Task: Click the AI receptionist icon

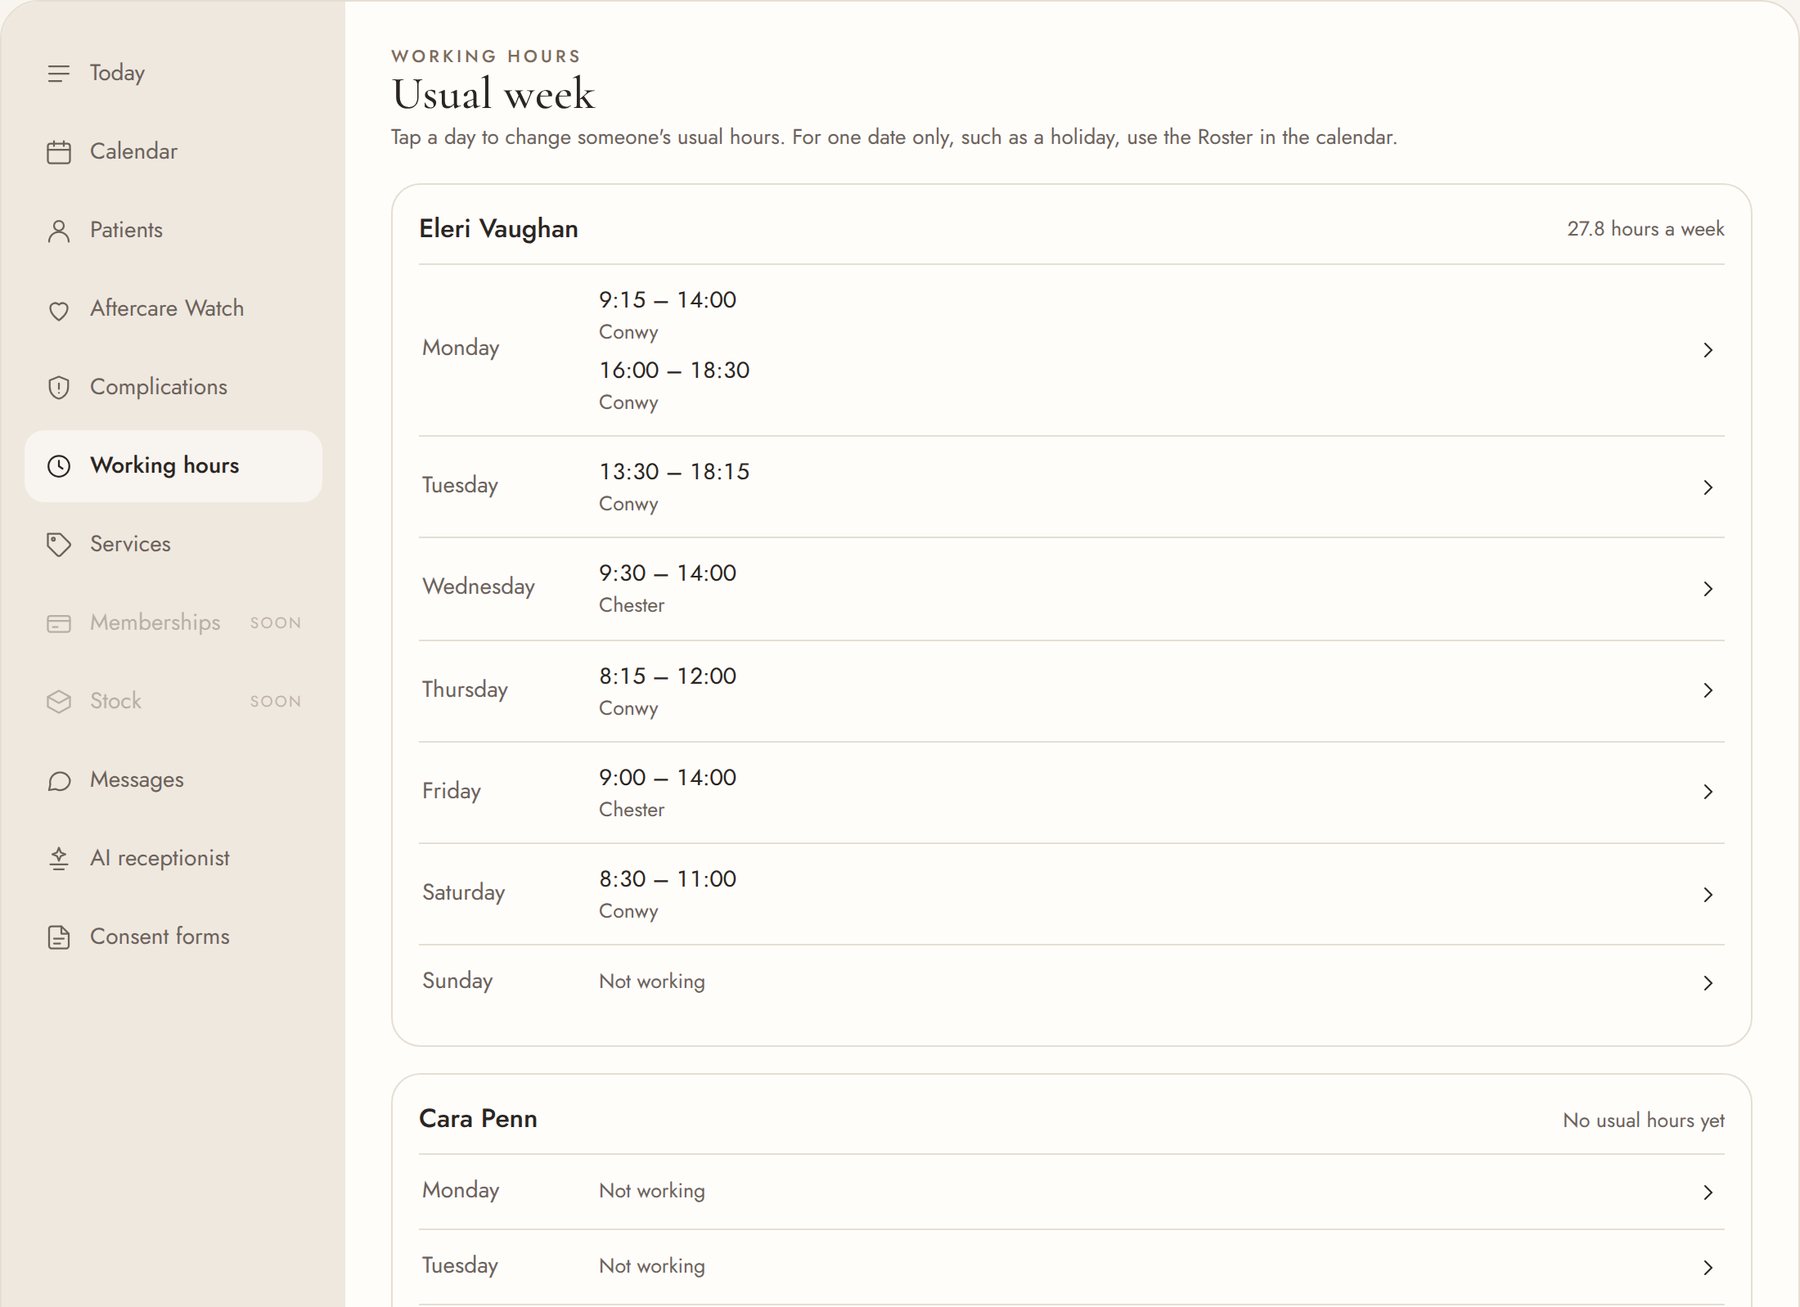Action: click(59, 859)
